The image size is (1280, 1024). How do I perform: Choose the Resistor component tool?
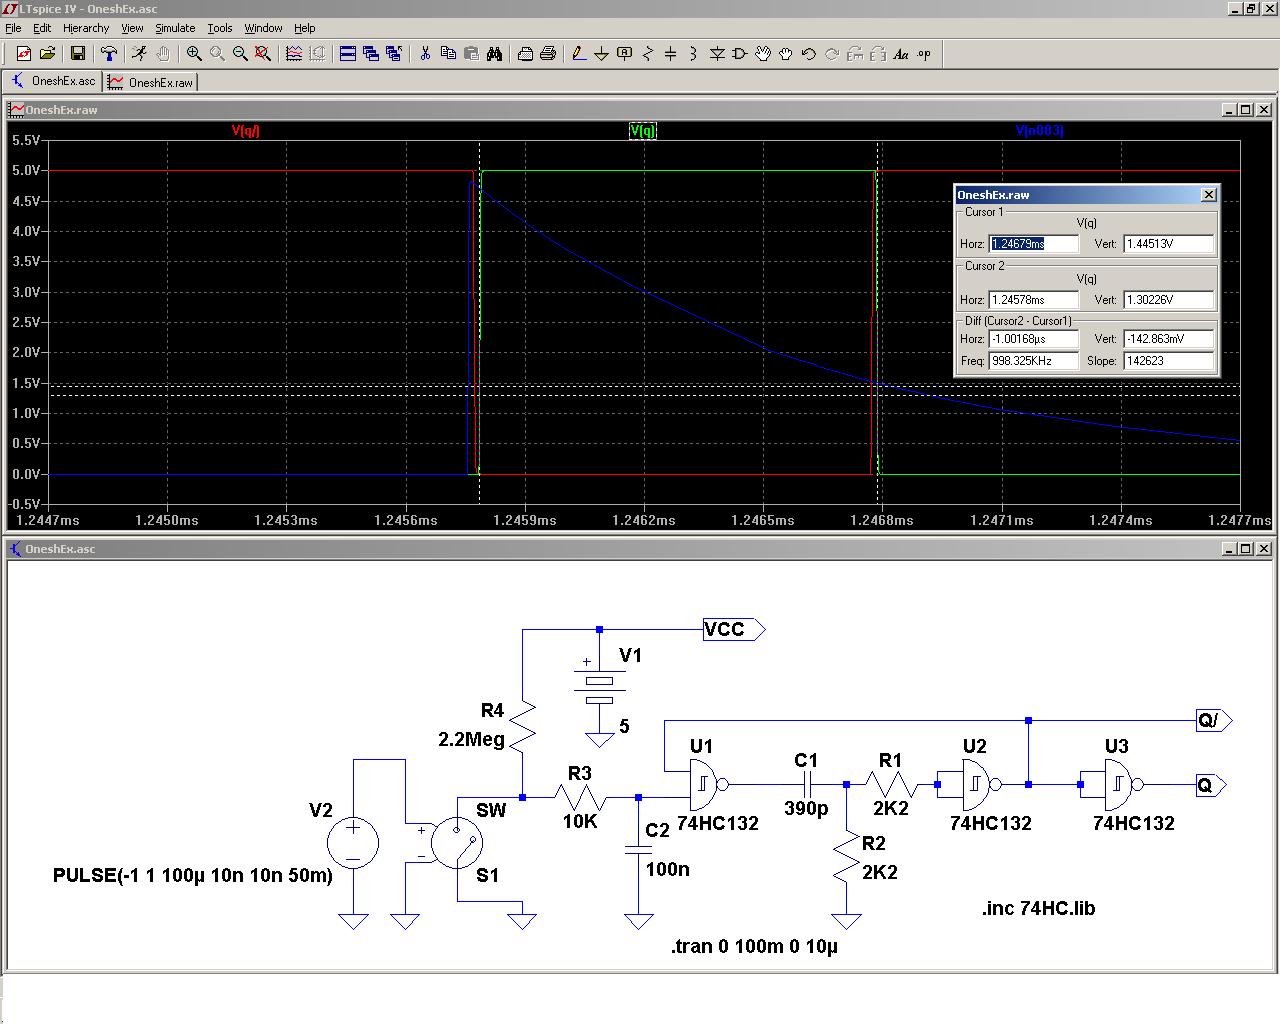[647, 54]
